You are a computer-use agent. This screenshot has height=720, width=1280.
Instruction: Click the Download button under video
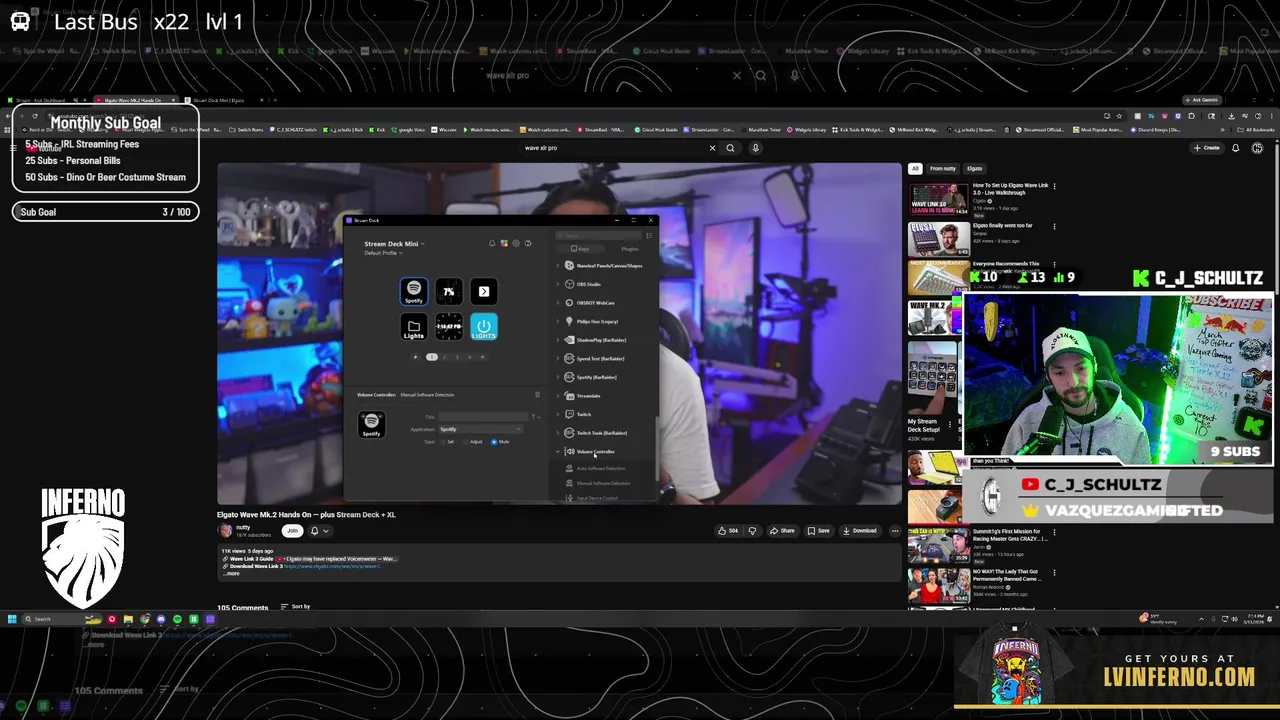click(x=860, y=531)
